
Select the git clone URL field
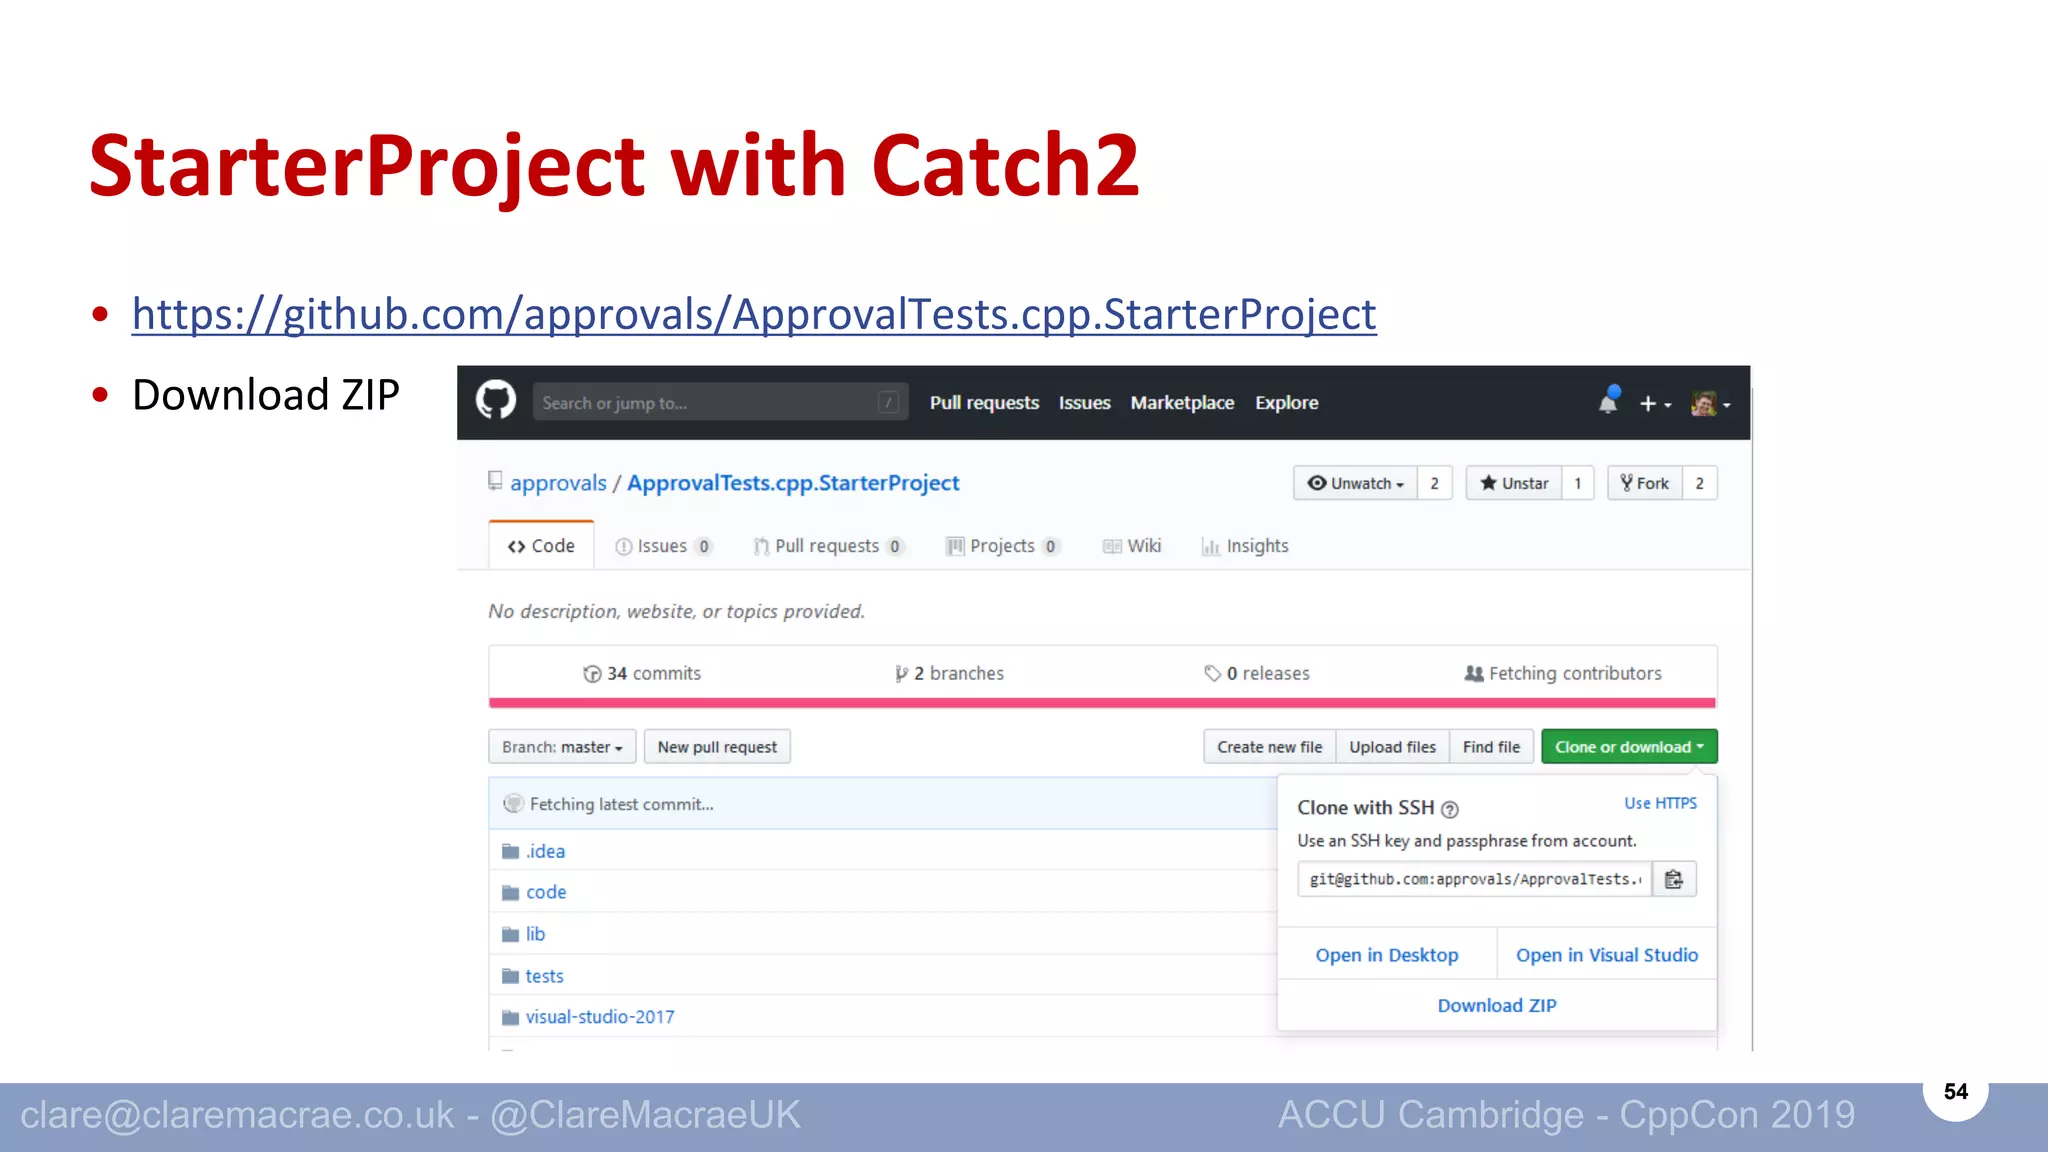click(1475, 879)
